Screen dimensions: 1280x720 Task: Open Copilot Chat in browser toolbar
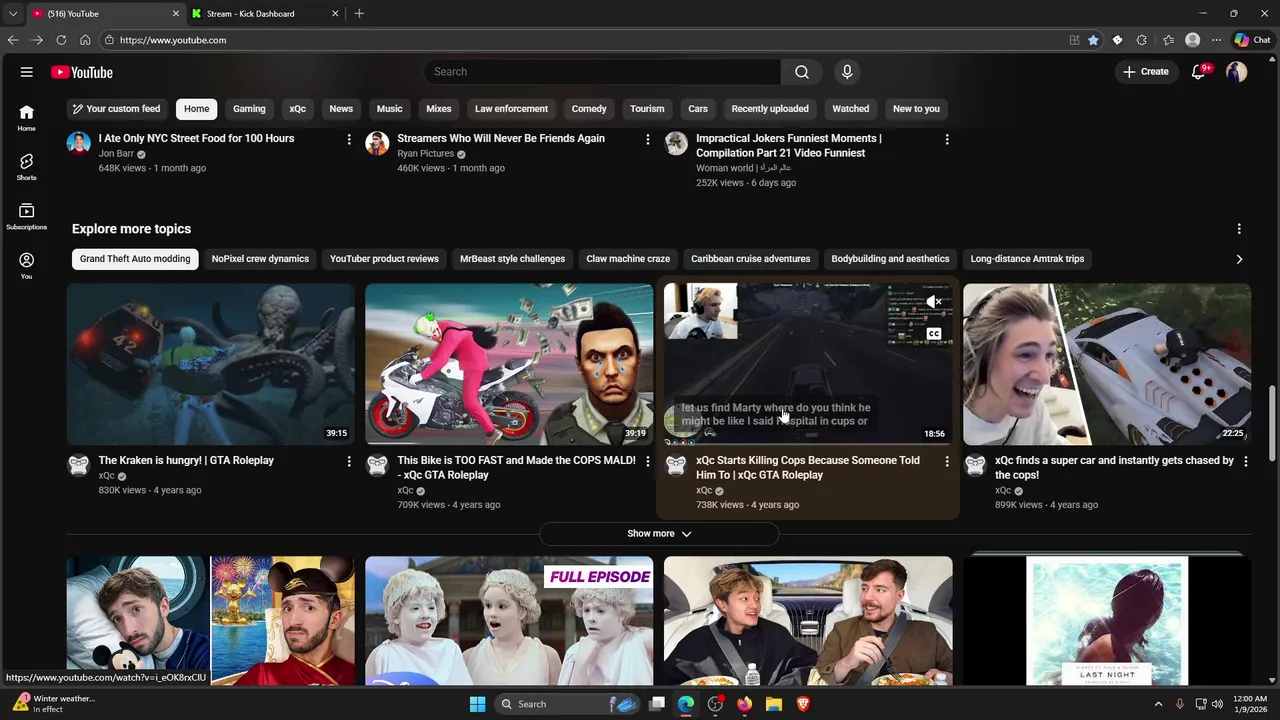point(1252,40)
